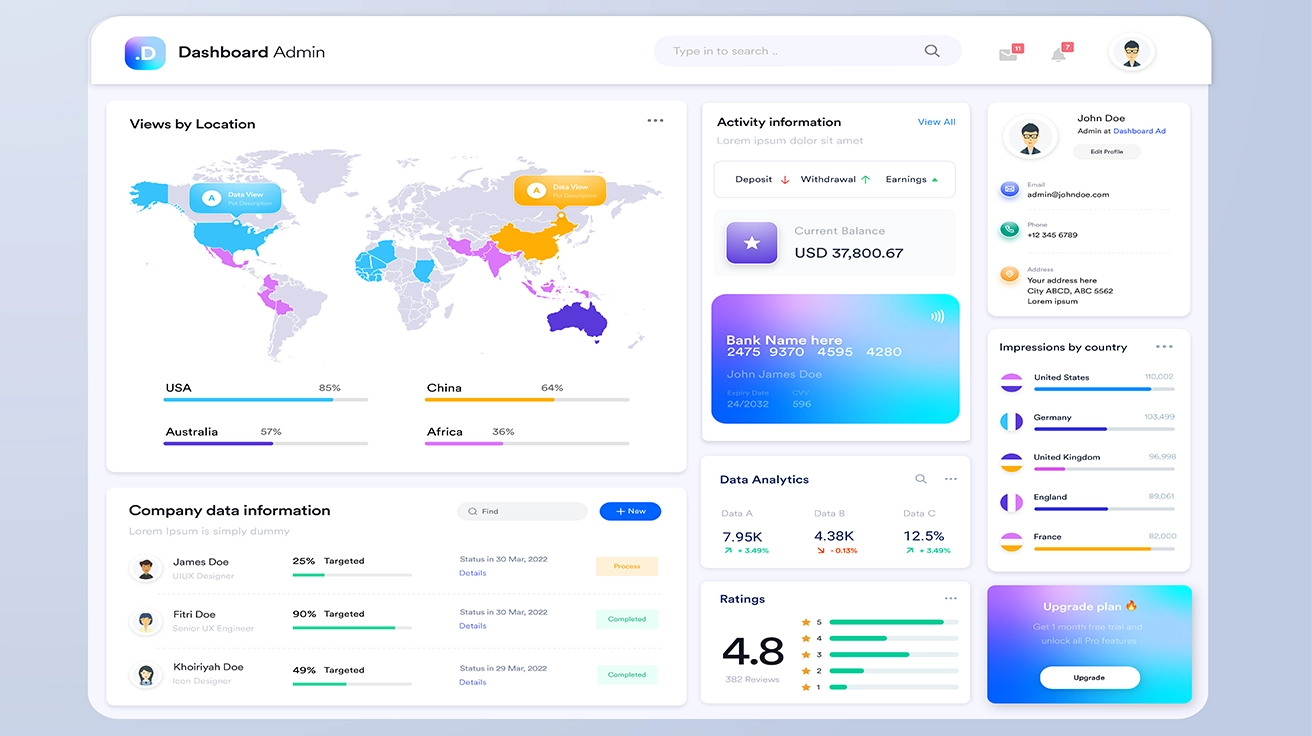Click the Data A value 7.95K

pyautogui.click(x=742, y=537)
